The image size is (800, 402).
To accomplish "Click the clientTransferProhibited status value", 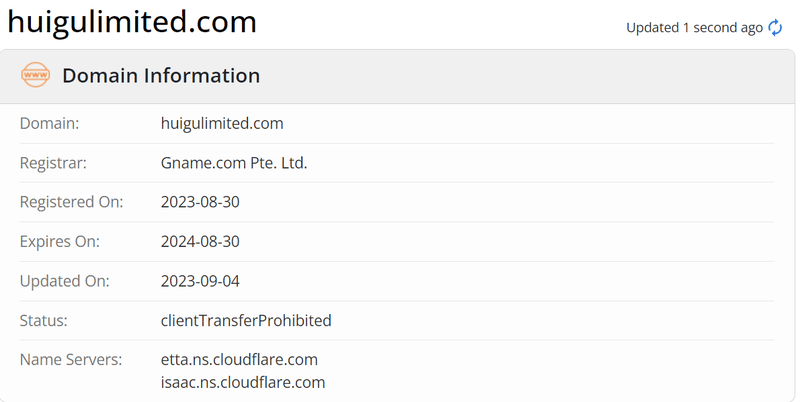I will pos(246,320).
